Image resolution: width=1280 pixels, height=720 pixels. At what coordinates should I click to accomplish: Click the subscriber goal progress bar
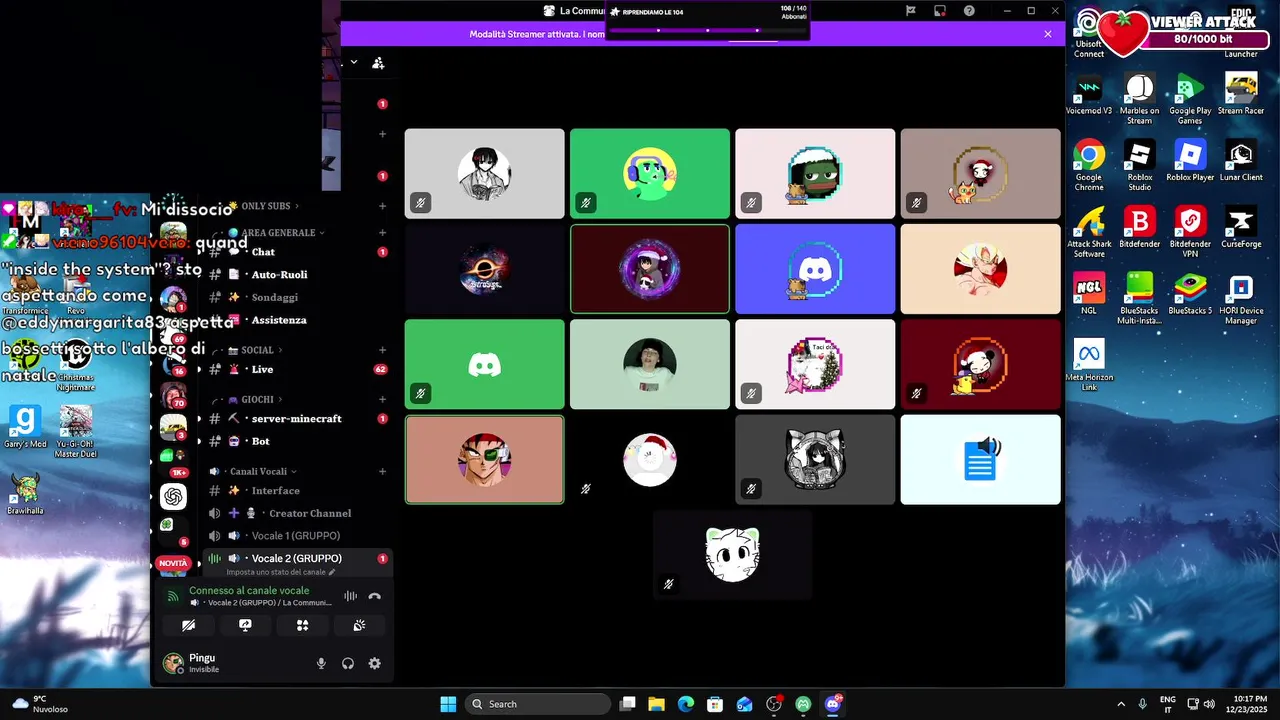click(x=707, y=30)
